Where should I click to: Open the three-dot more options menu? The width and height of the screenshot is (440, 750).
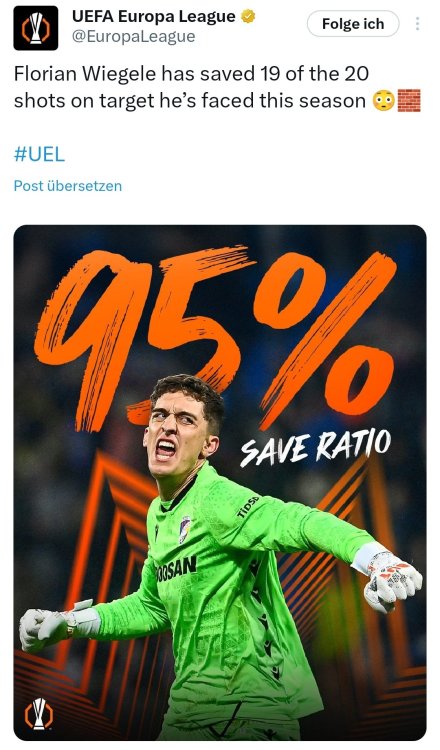(x=418, y=23)
